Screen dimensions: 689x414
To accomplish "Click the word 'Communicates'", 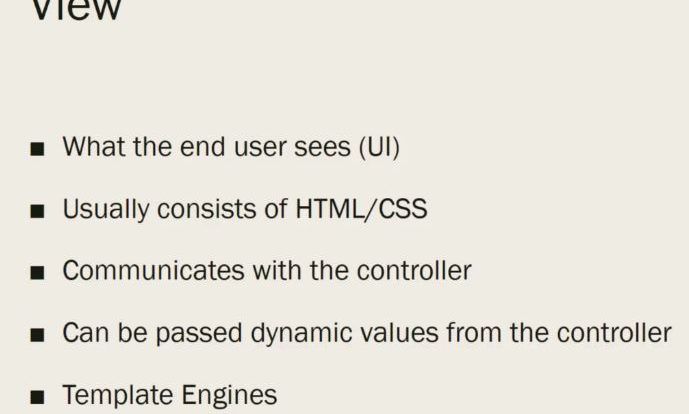I will point(153,270).
